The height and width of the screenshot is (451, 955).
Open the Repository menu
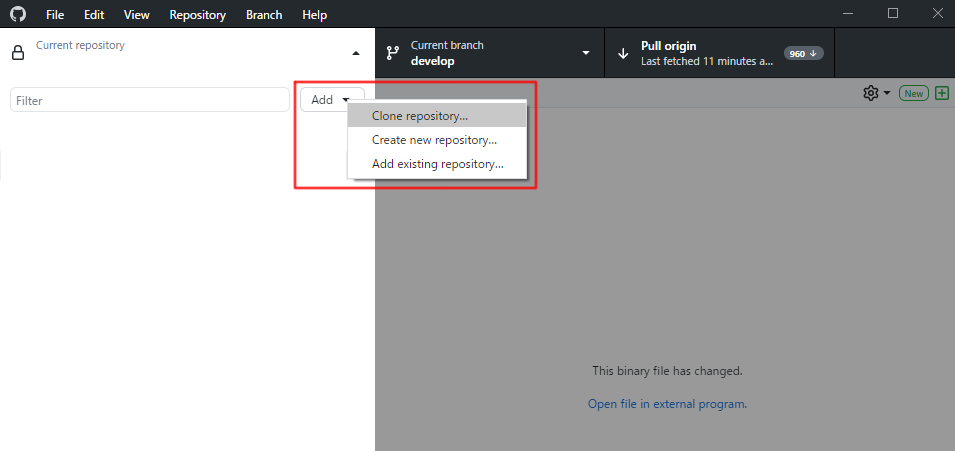click(x=197, y=15)
